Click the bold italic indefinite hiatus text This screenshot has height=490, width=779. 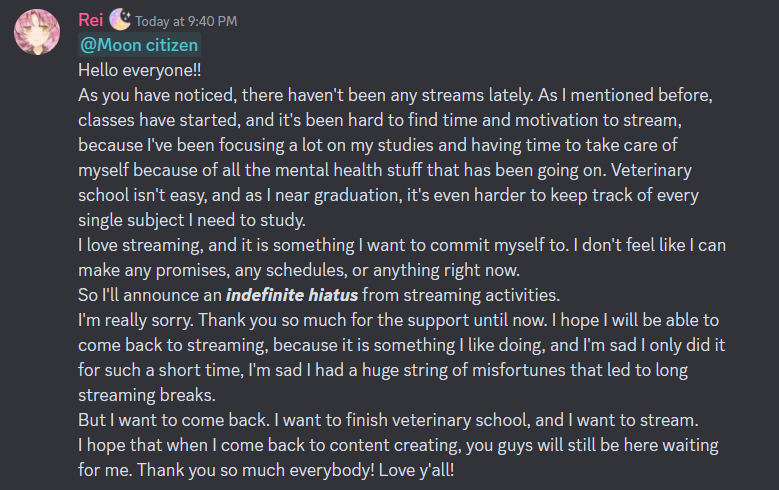[x=292, y=295]
